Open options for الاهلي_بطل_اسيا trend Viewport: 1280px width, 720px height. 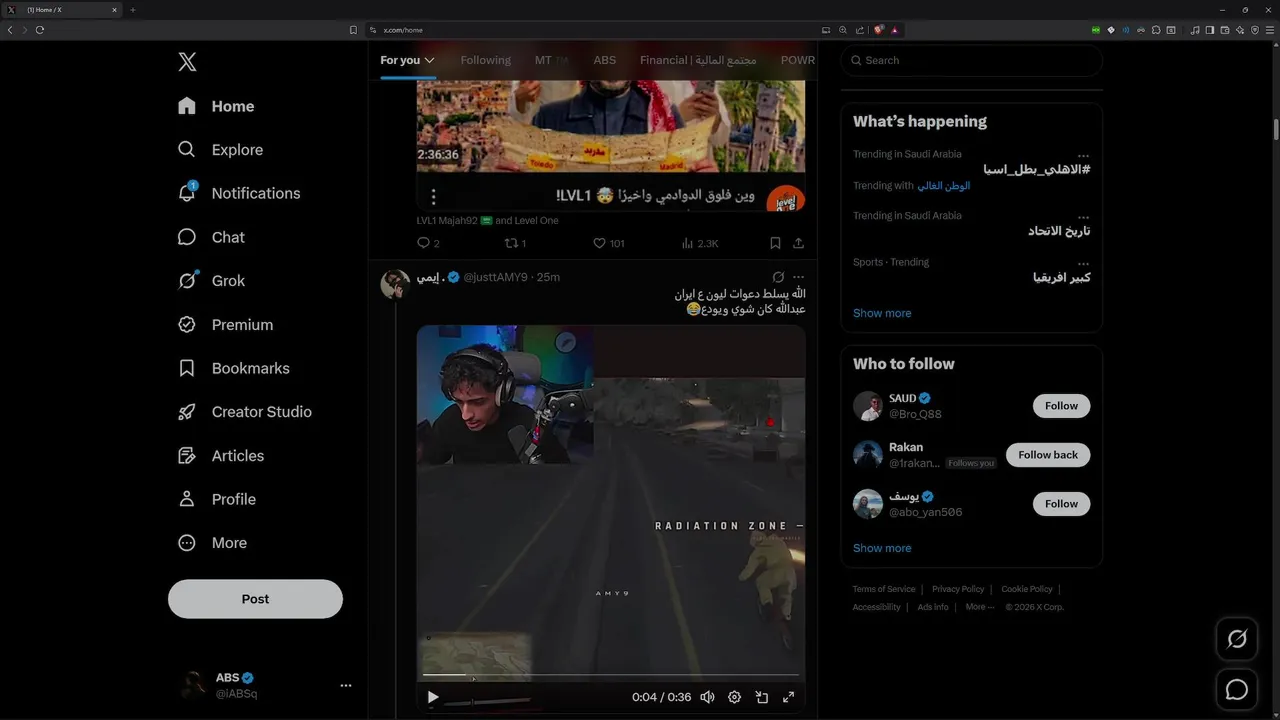click(x=1083, y=156)
